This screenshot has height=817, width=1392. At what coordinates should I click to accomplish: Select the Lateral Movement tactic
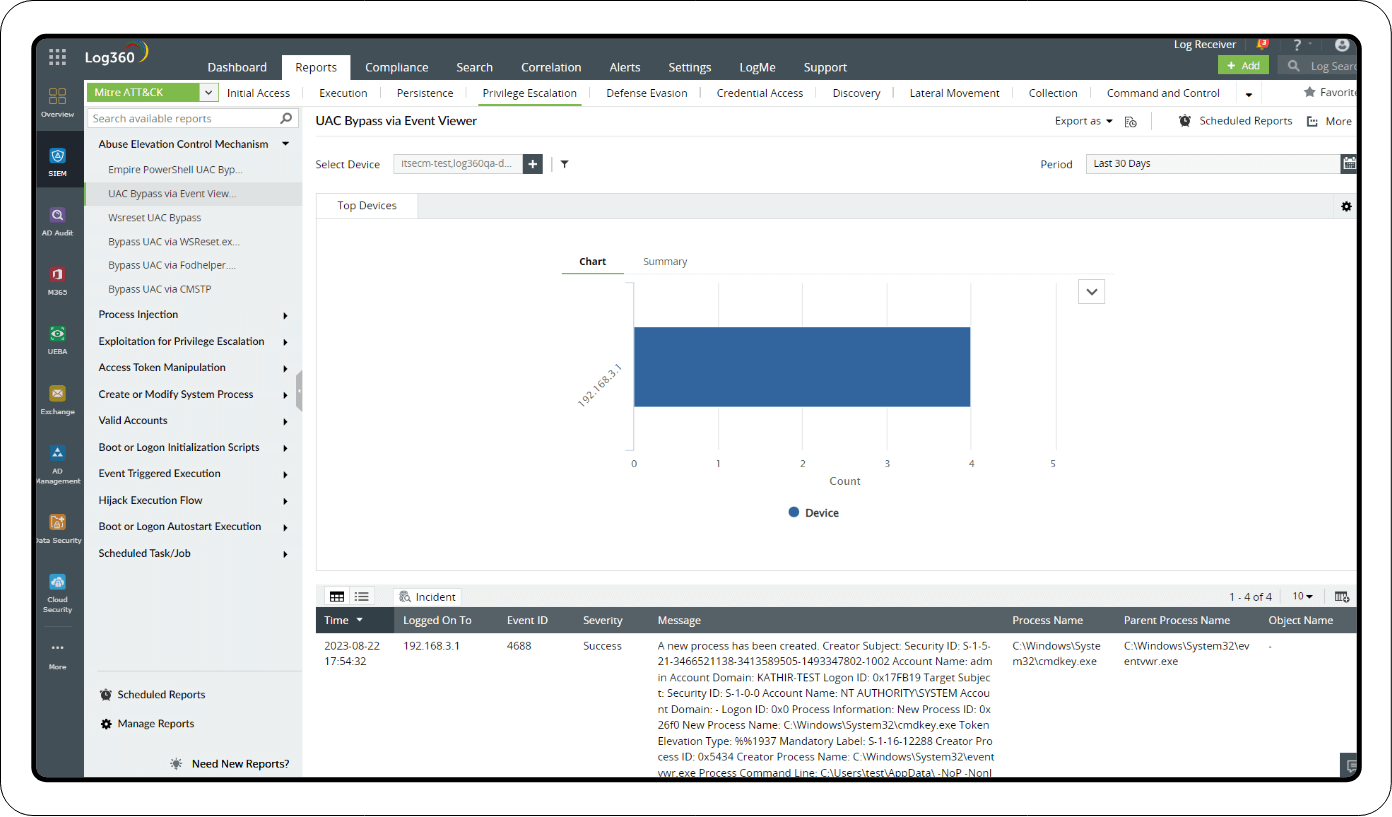tap(954, 93)
